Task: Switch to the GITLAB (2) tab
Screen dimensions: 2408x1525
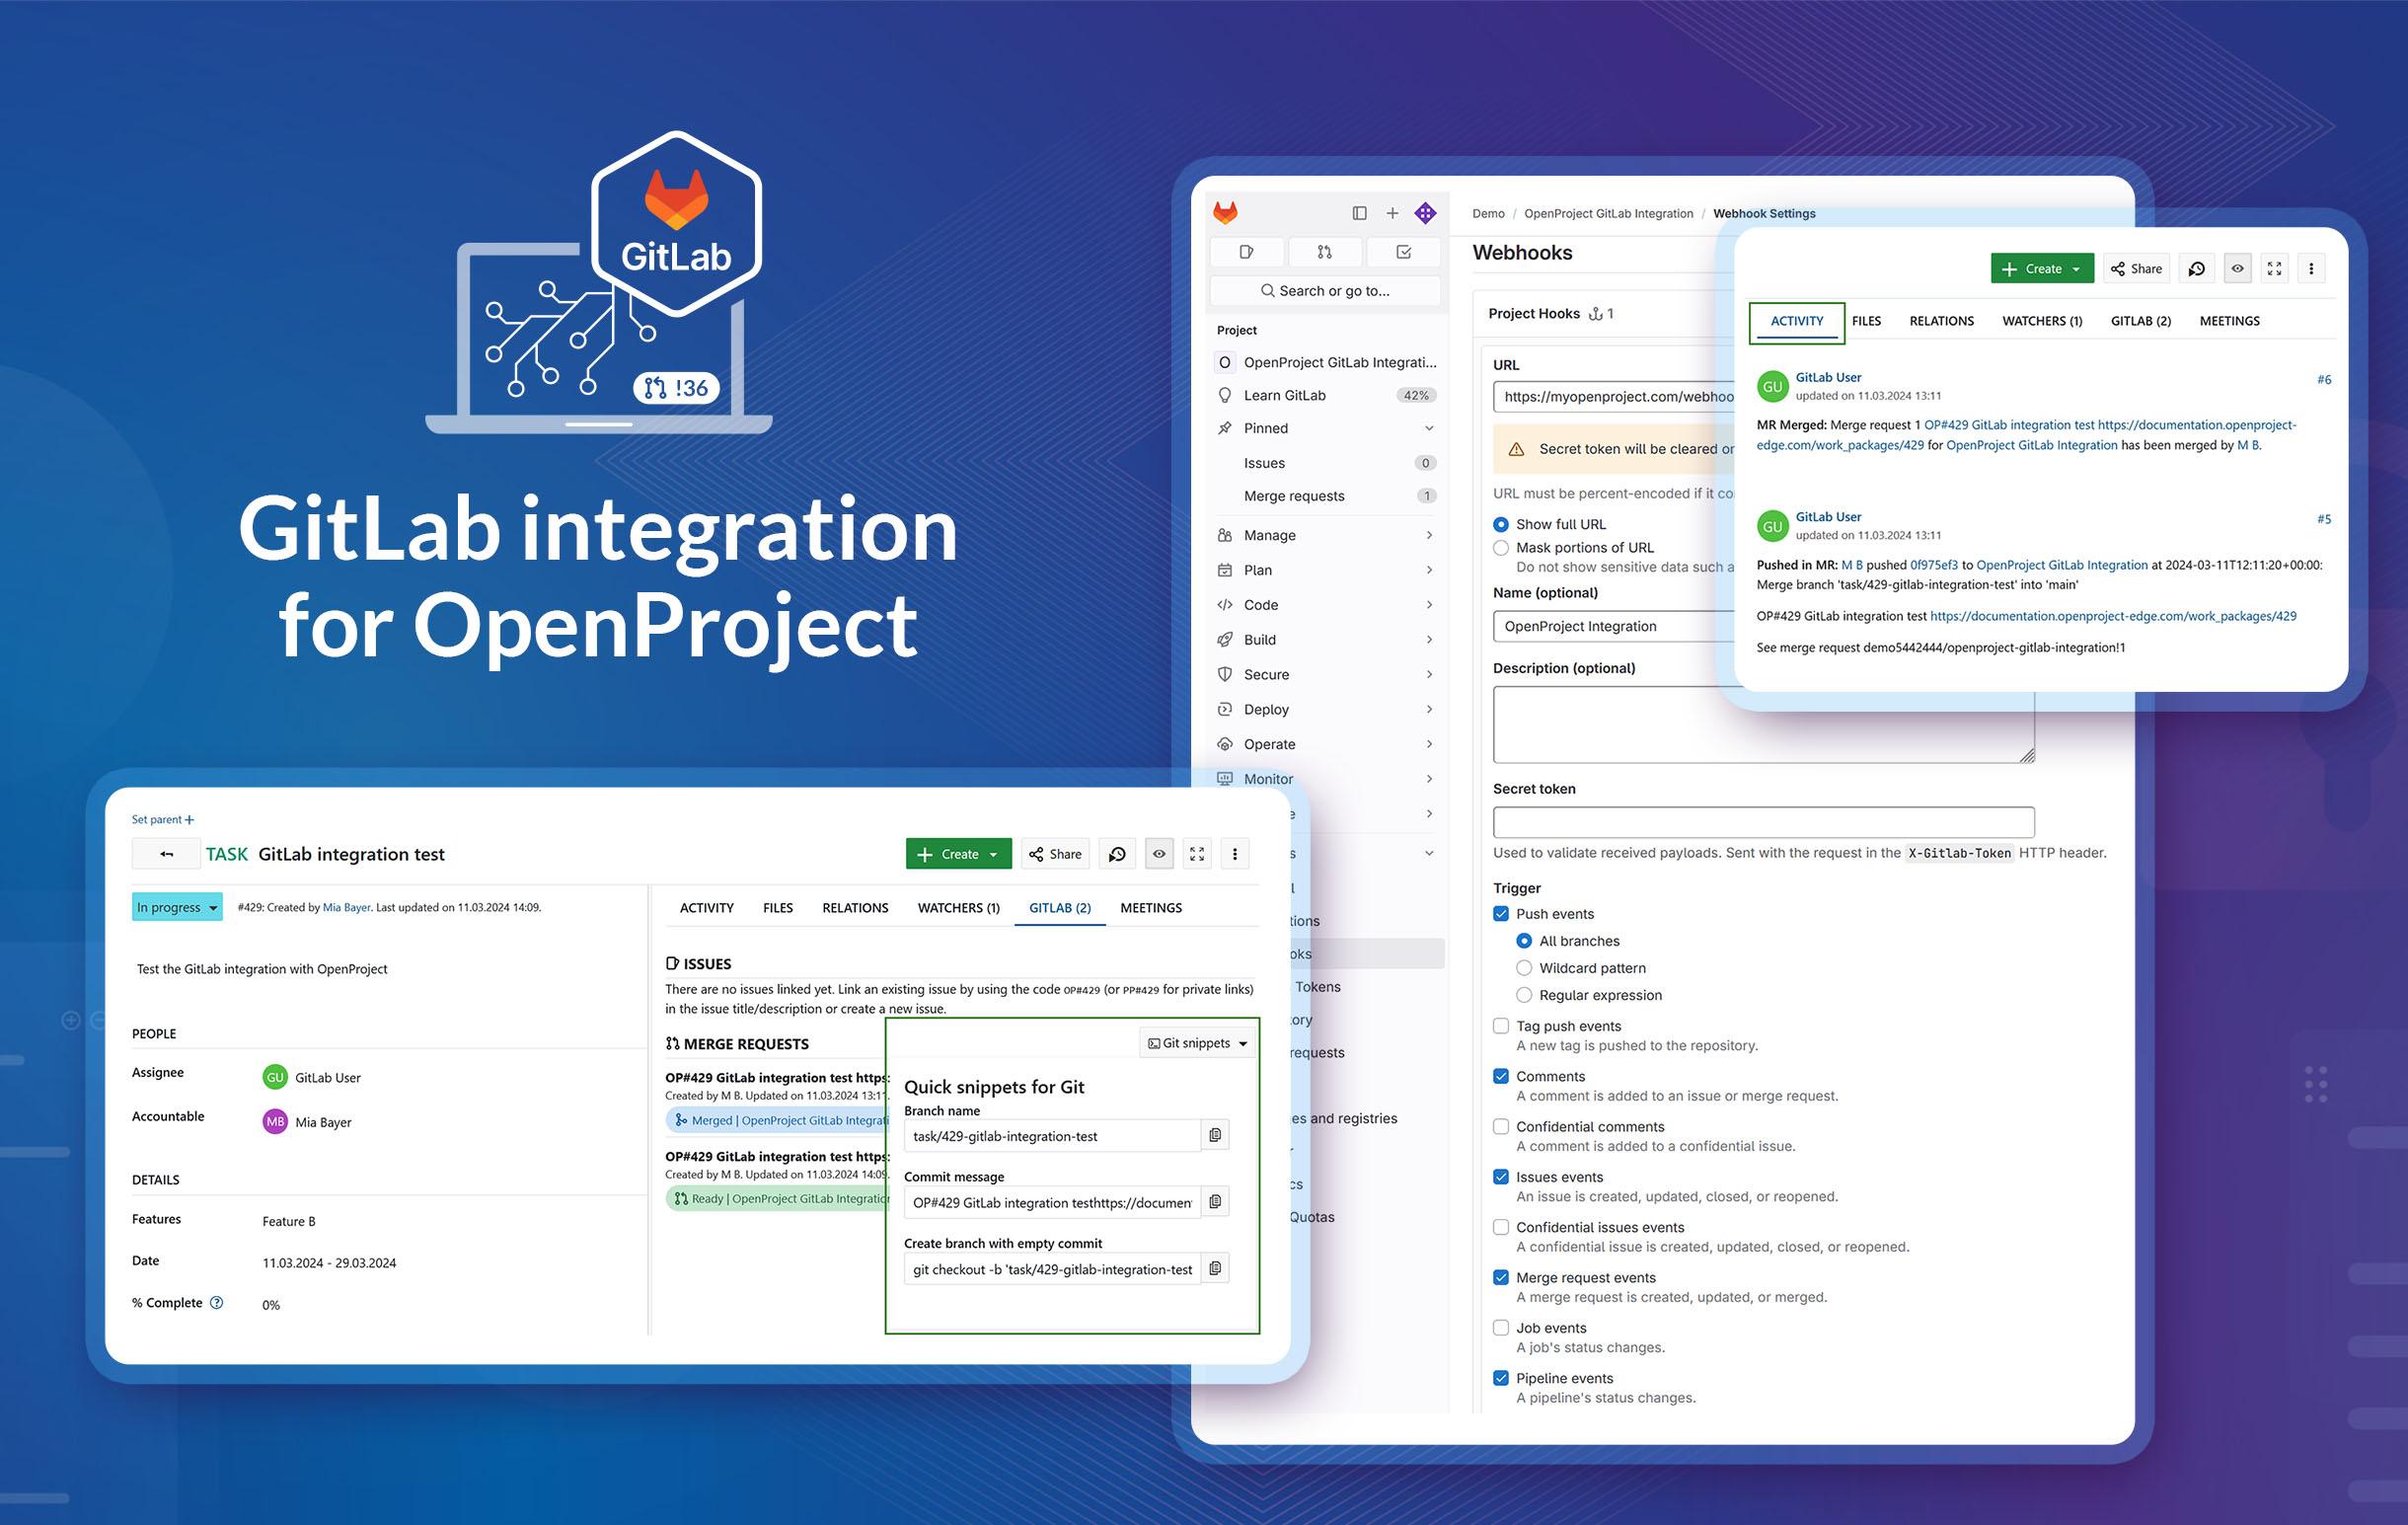Action: click(1059, 907)
